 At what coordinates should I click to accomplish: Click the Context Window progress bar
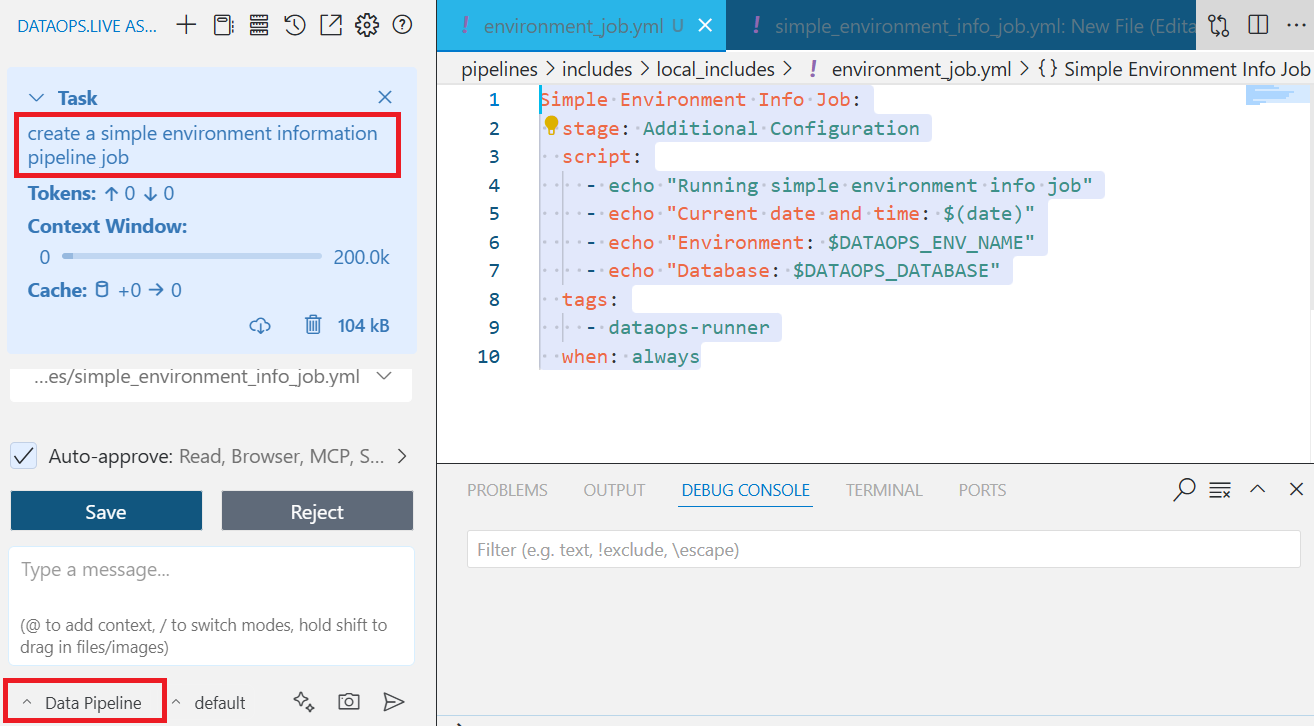coord(191,257)
